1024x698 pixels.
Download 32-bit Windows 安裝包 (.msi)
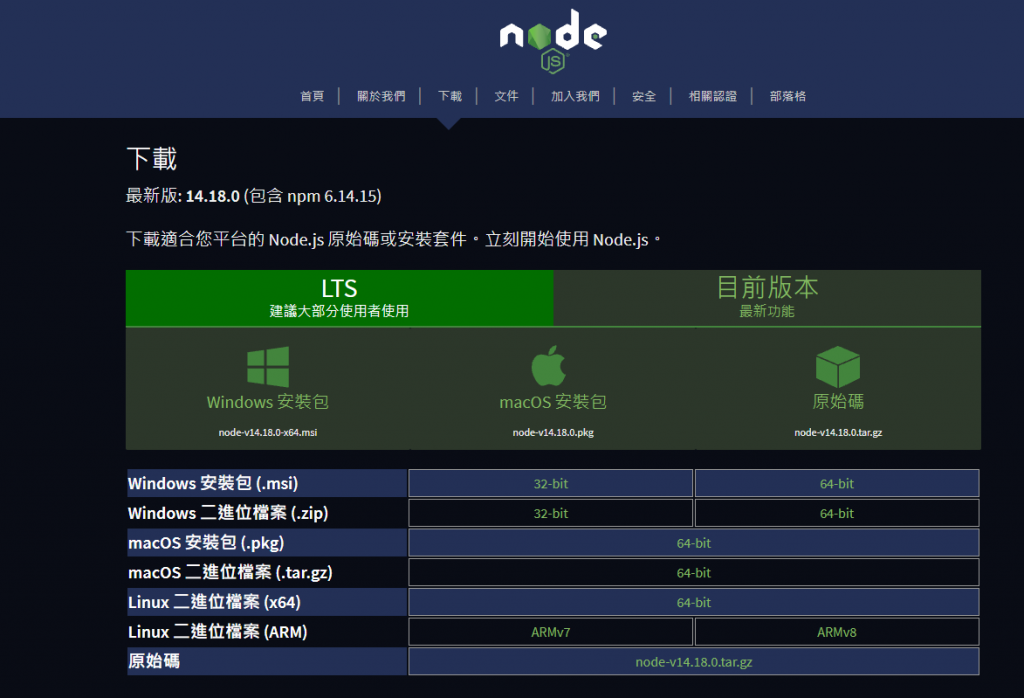click(x=551, y=483)
